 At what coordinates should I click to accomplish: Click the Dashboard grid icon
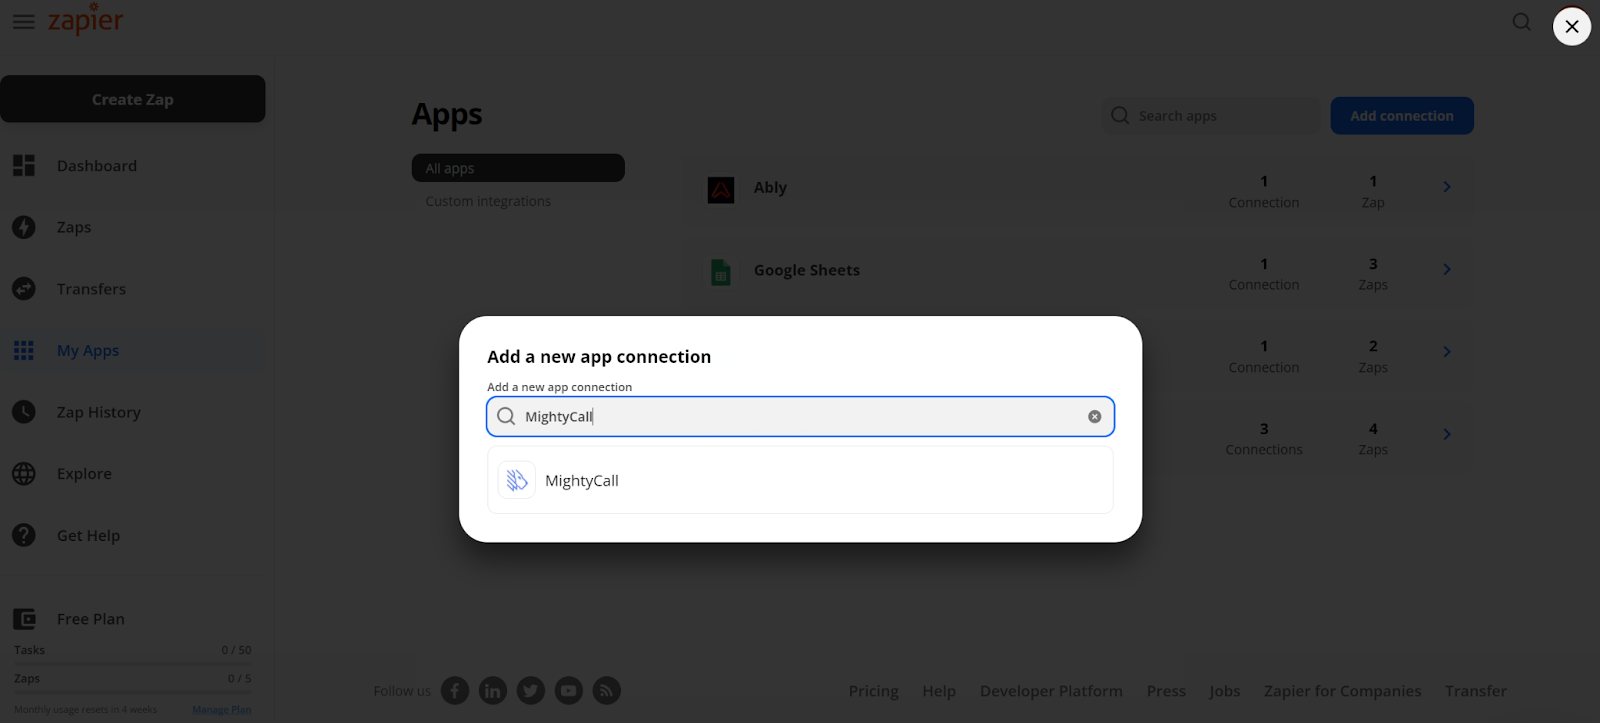(24, 166)
